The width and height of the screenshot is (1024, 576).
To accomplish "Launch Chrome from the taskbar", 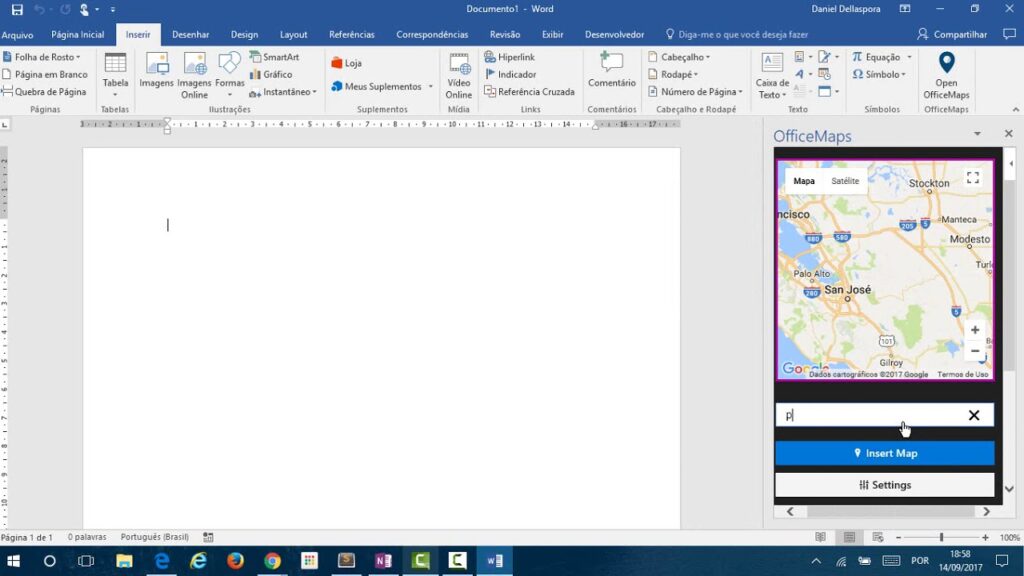I will (x=272, y=561).
